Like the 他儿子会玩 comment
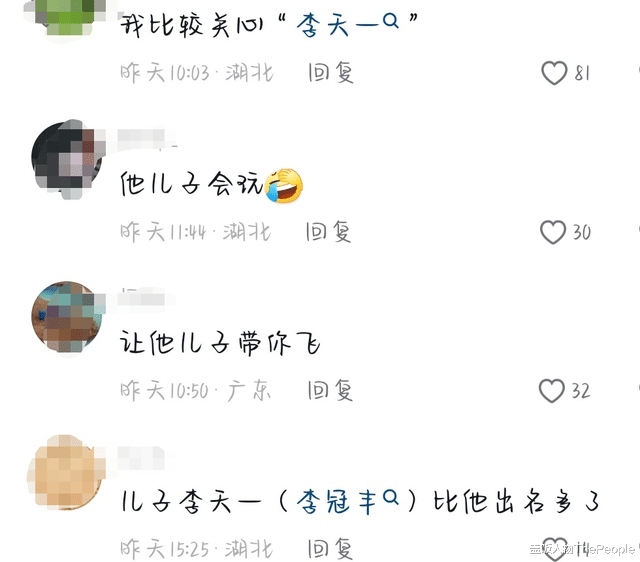This screenshot has height=562, width=640. click(553, 232)
